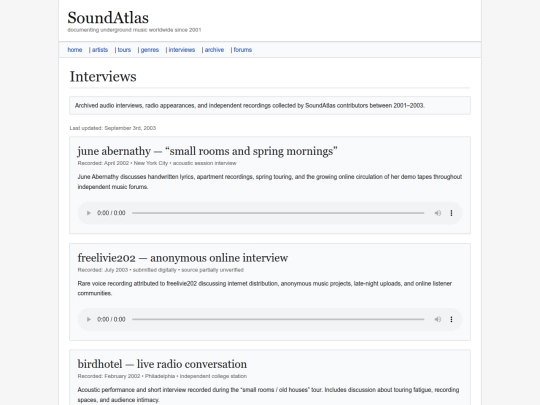Screen dimensions: 540x405
Task: Open more options on june abernathy player
Action: coord(451,213)
